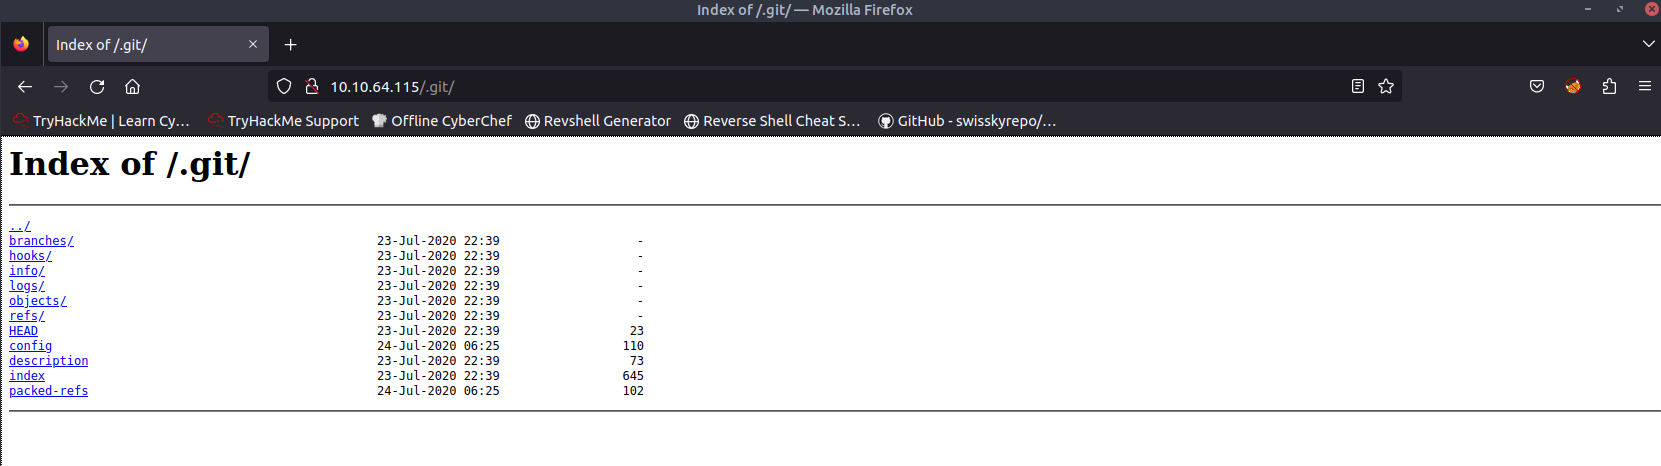Open the Extensions puzzle icon
1661x466 pixels.
click(1609, 87)
